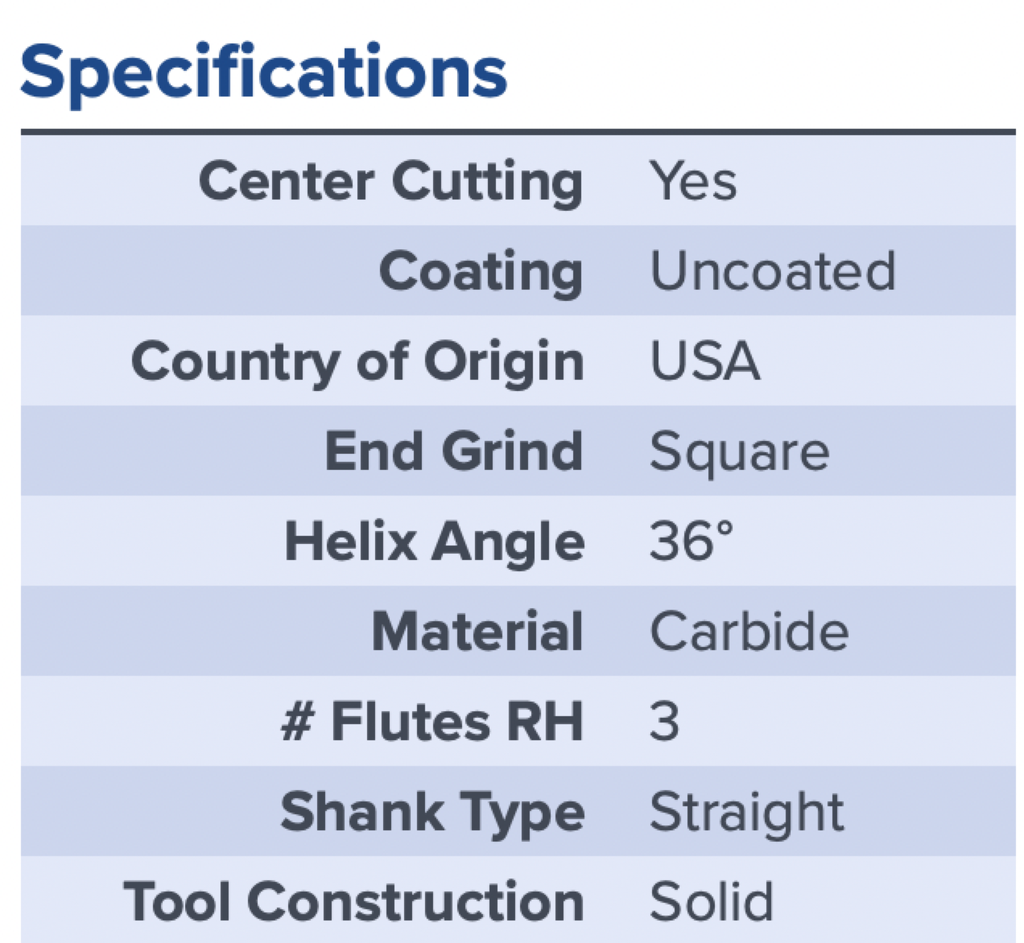Click the Specifications heading

[x=264, y=73]
